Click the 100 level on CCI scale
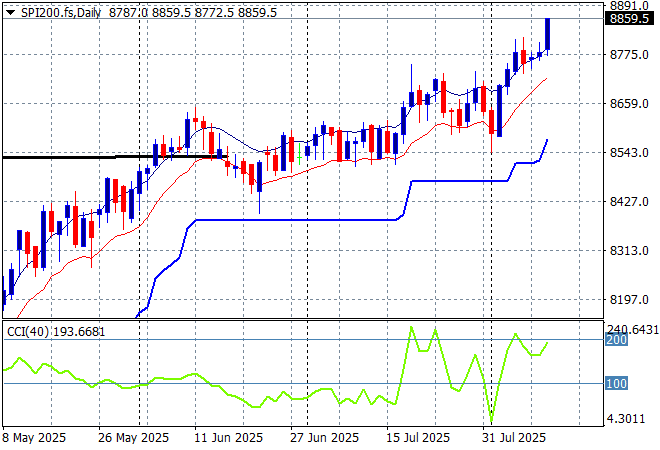Image resolution: width=660 pixels, height=450 pixels. 617,384
